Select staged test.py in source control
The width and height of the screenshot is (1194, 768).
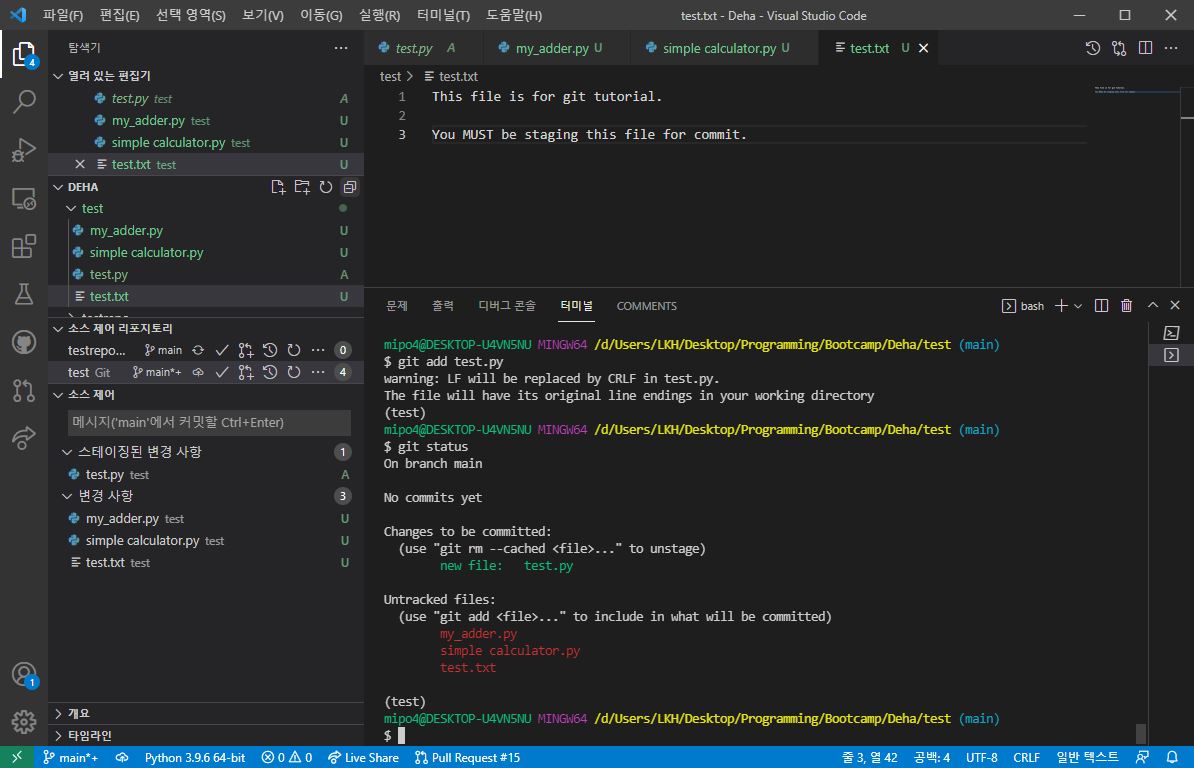coord(206,475)
